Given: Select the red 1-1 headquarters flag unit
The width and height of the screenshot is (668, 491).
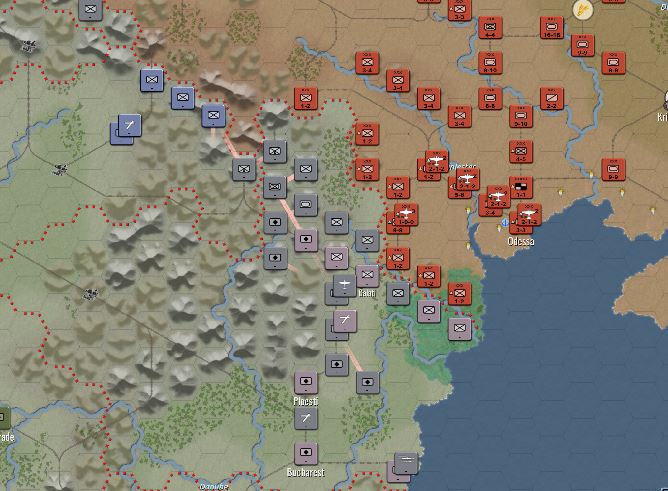Looking at the screenshot, I should (521, 187).
